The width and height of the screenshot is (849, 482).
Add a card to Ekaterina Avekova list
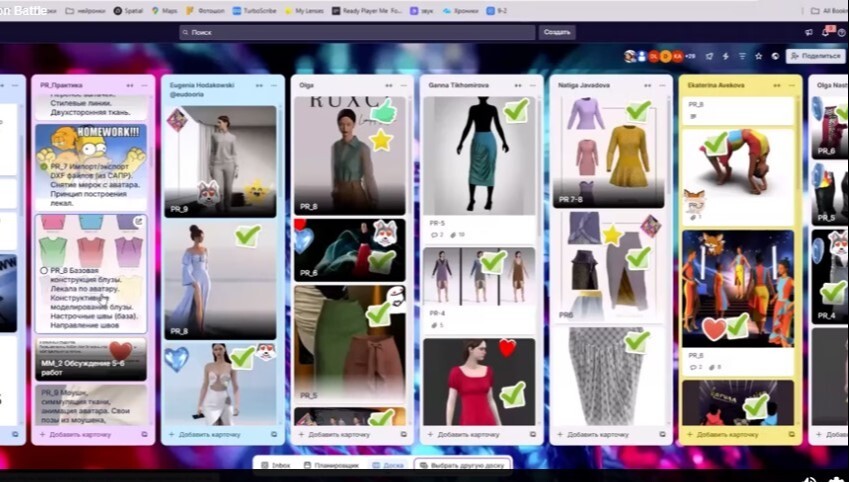(x=723, y=435)
